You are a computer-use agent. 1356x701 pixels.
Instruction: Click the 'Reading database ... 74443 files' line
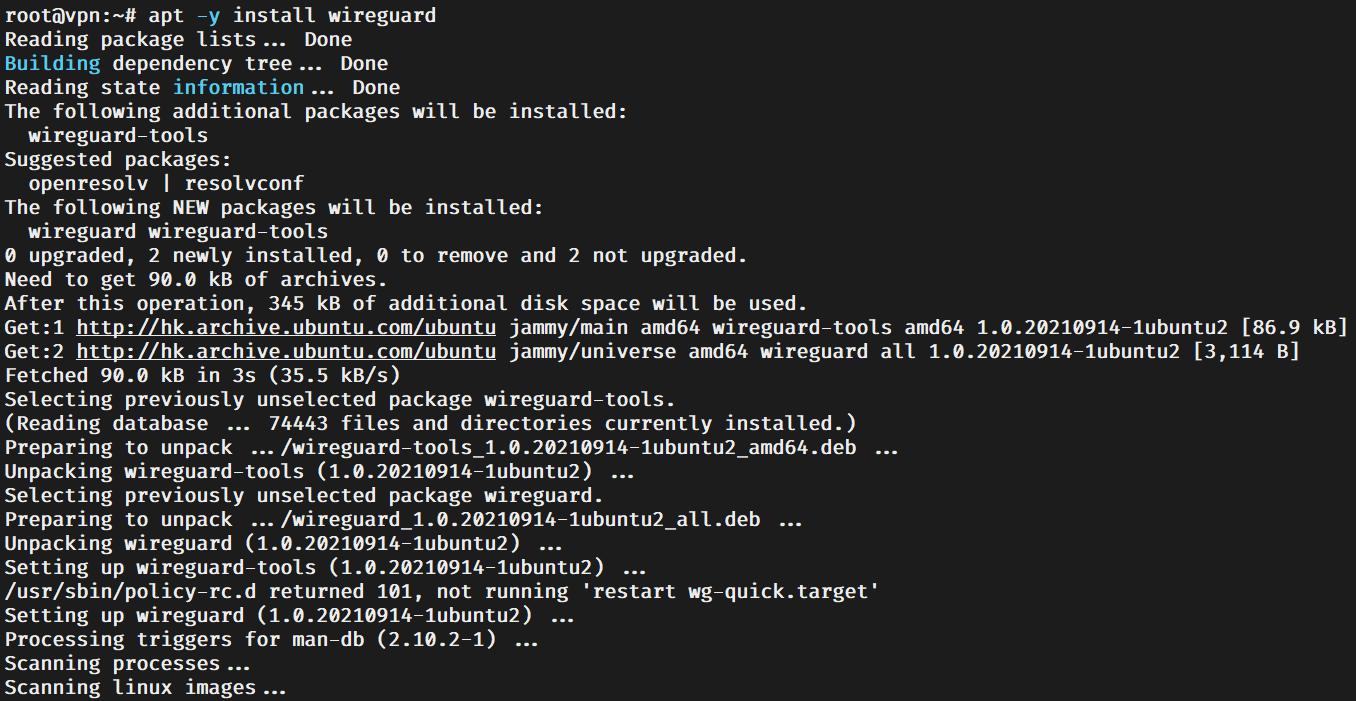pos(431,423)
